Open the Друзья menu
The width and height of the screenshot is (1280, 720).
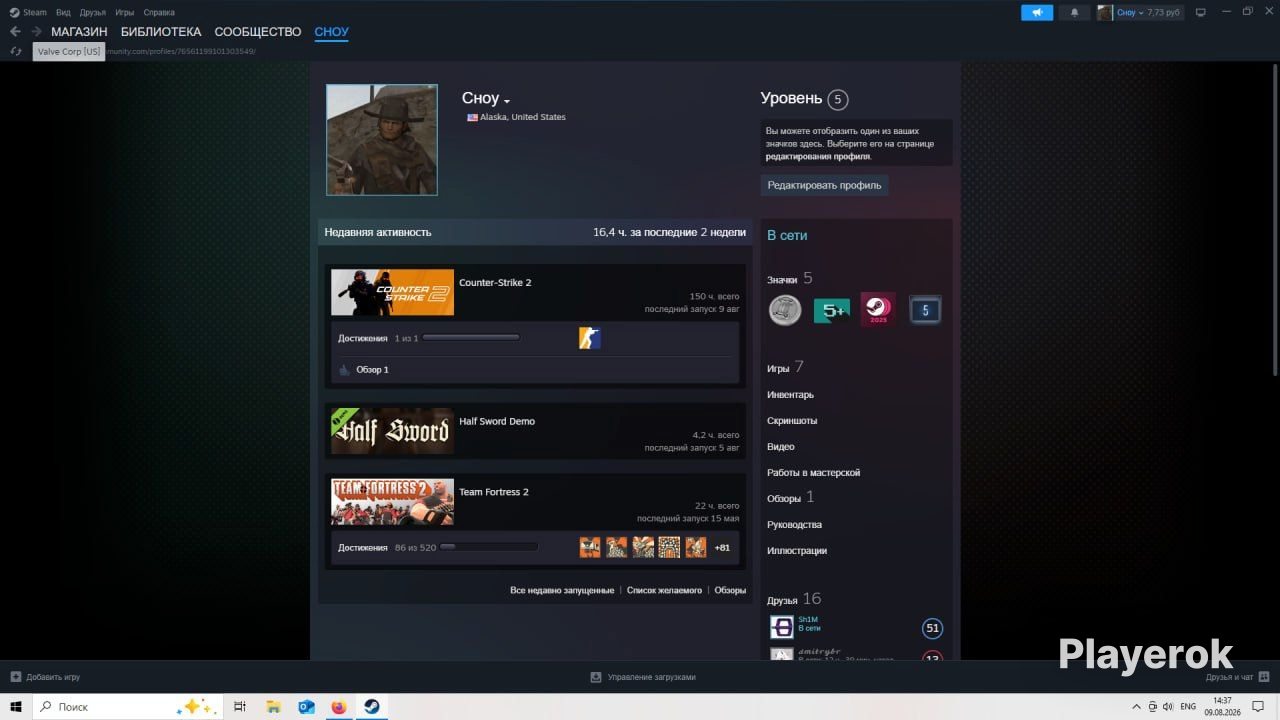tap(93, 12)
